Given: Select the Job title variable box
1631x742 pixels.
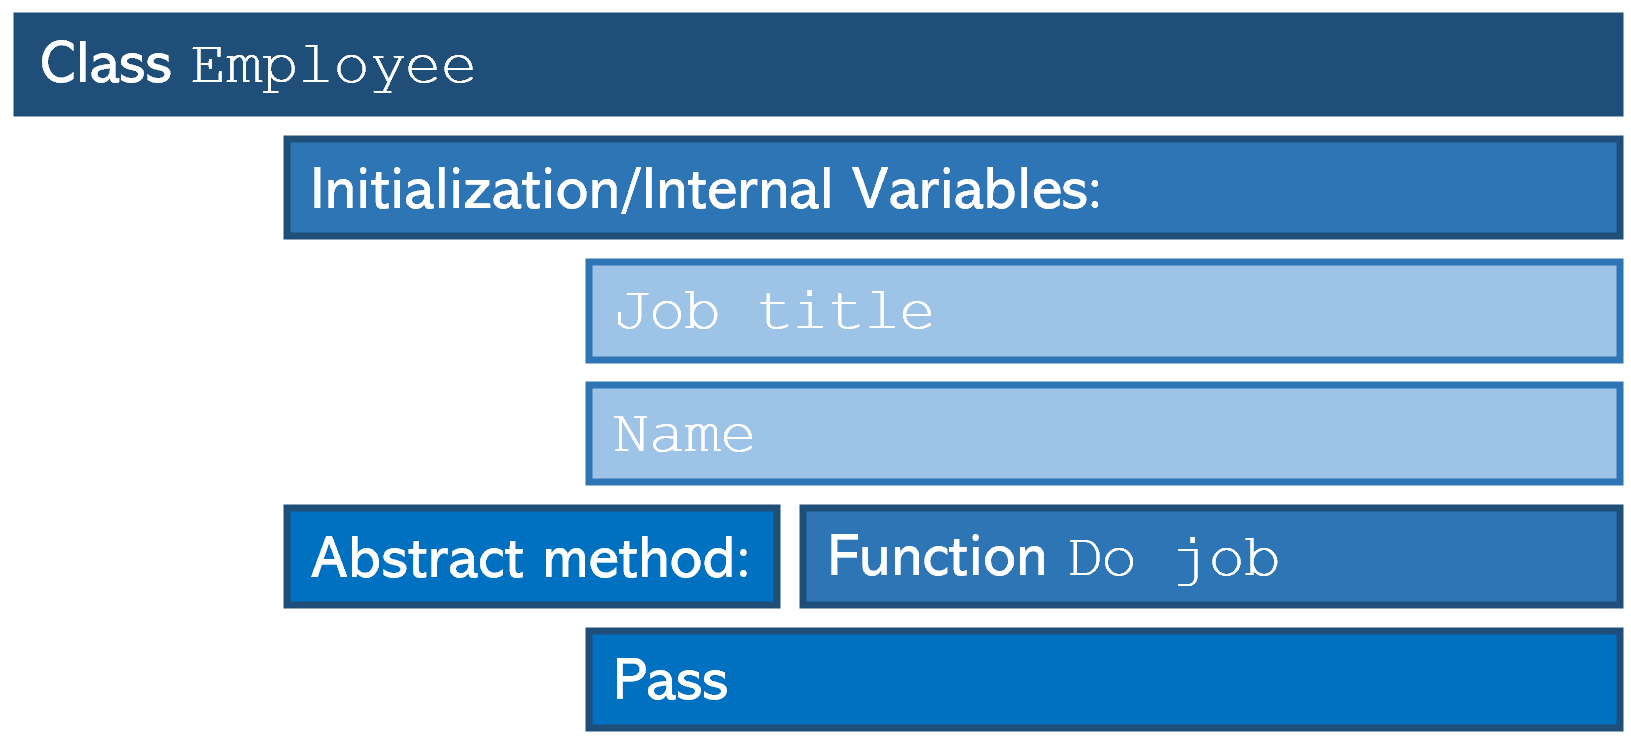Looking at the screenshot, I should pyautogui.click(x=1104, y=311).
